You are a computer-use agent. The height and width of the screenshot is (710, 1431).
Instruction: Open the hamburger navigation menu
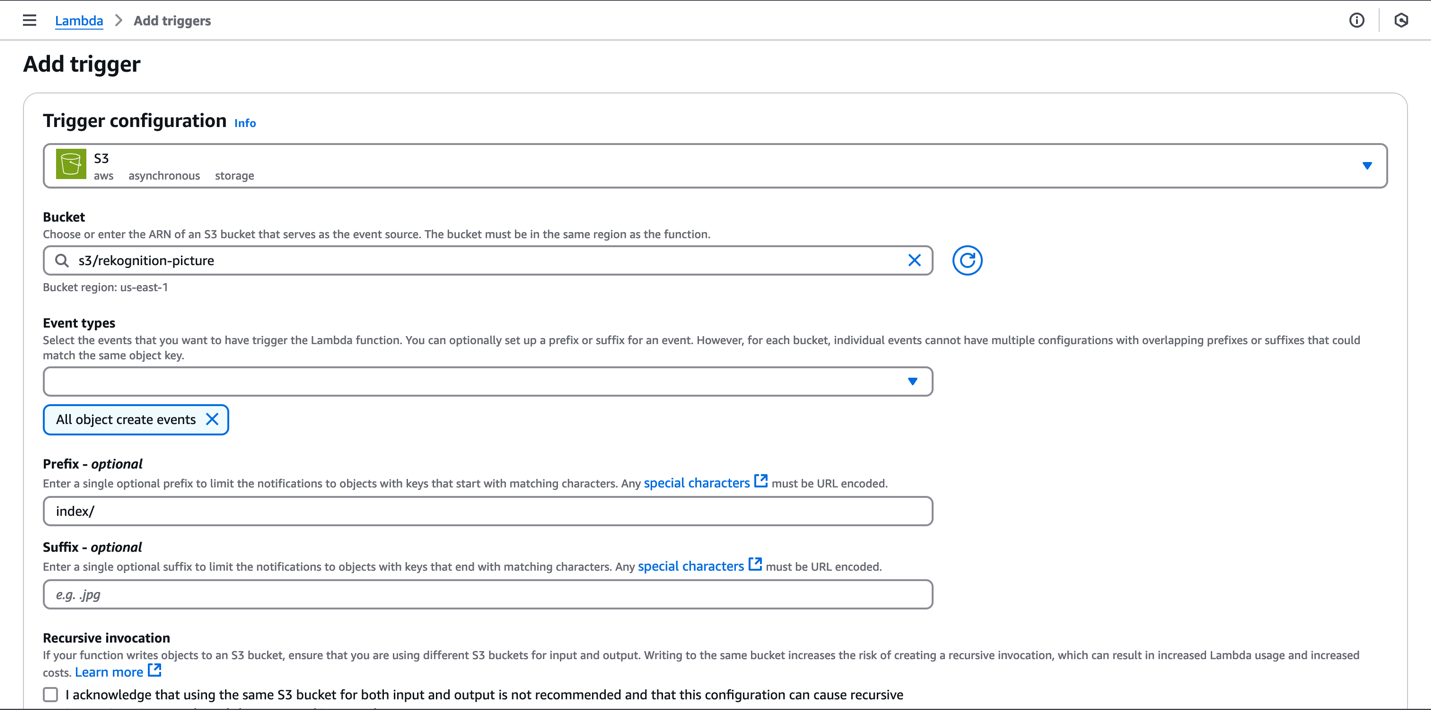[x=29, y=20]
